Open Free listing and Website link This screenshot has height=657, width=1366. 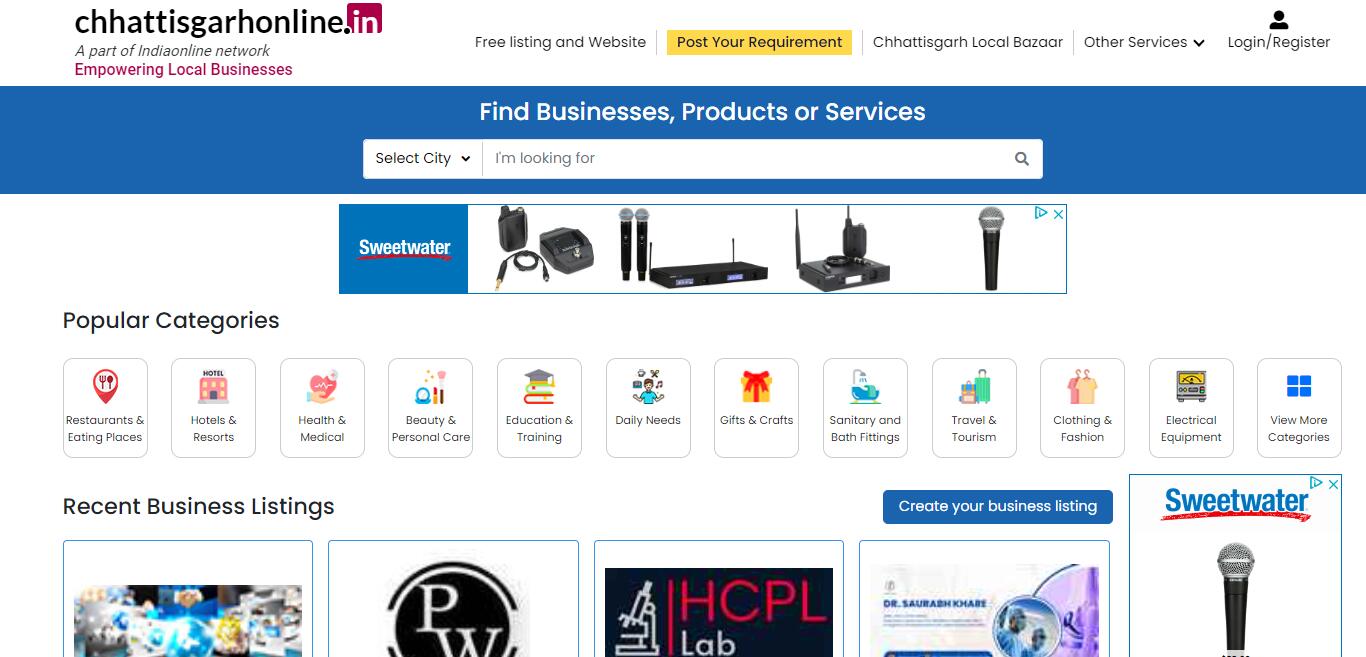click(x=560, y=42)
